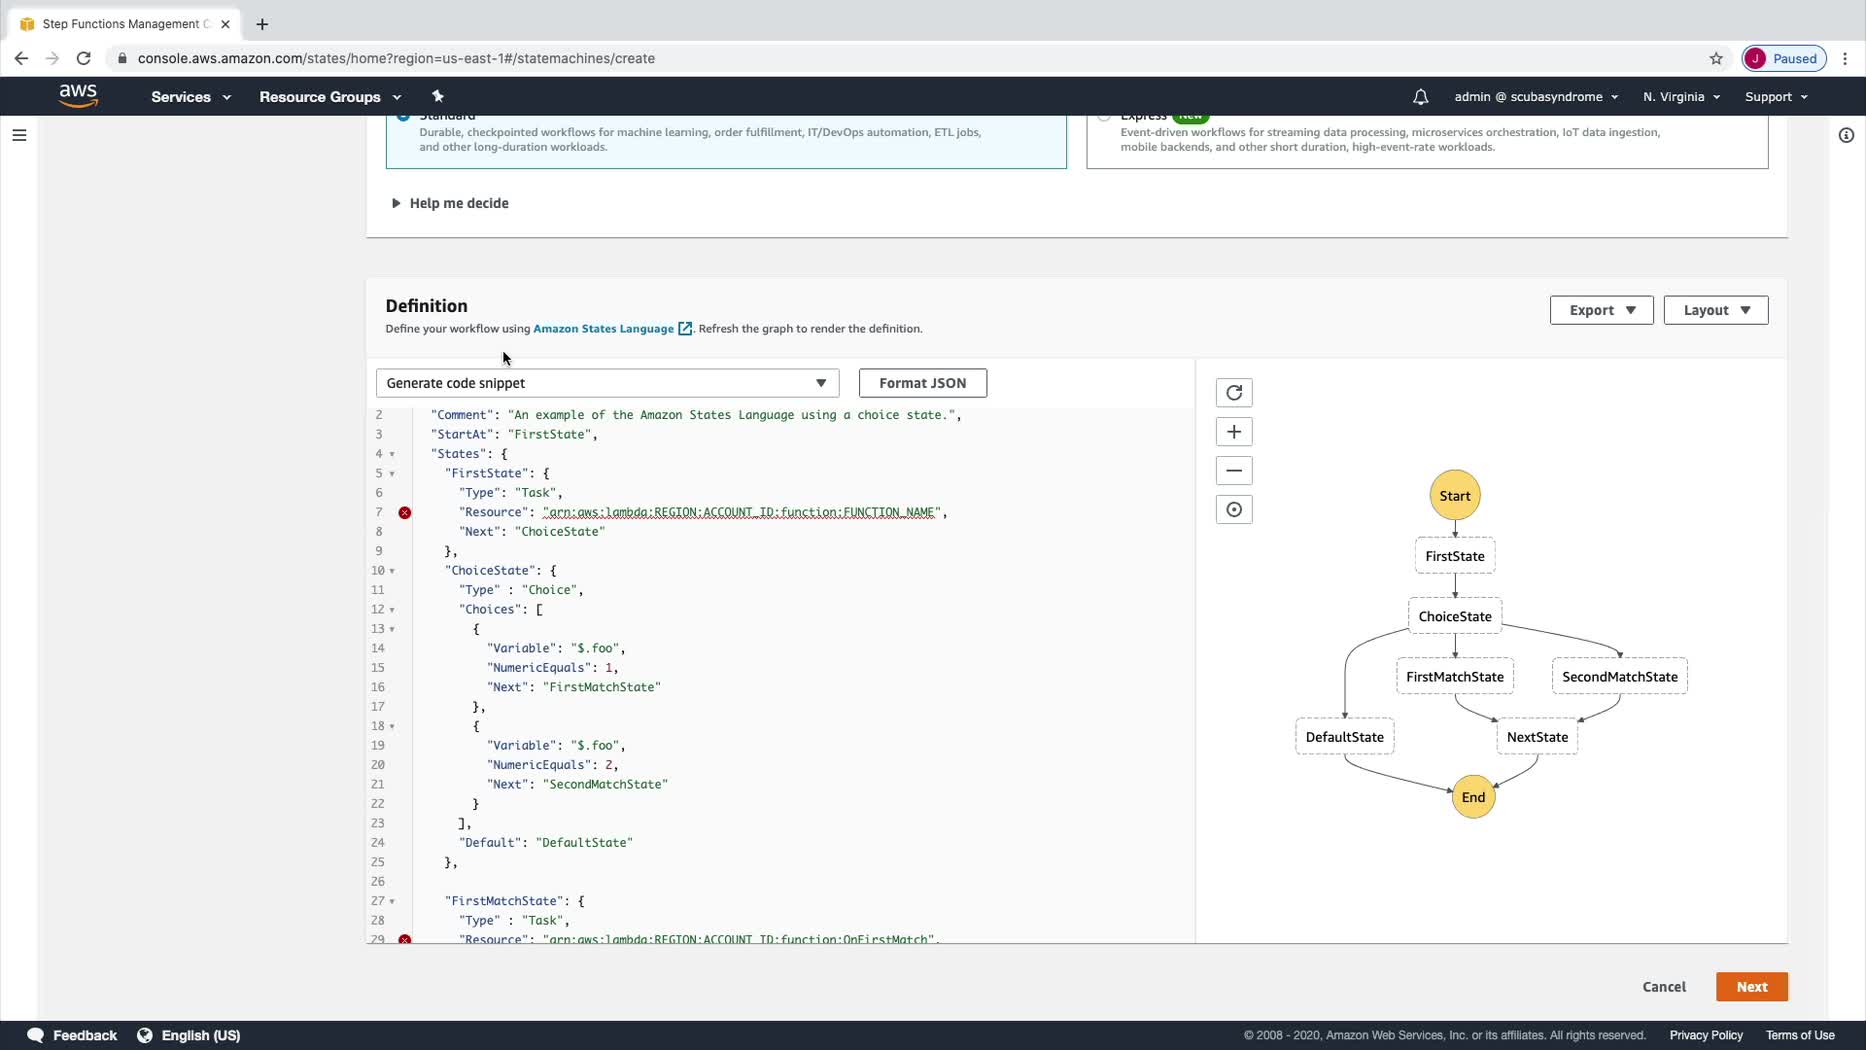Select the FirstState node in graph
The image size is (1866, 1050).
1454,557
